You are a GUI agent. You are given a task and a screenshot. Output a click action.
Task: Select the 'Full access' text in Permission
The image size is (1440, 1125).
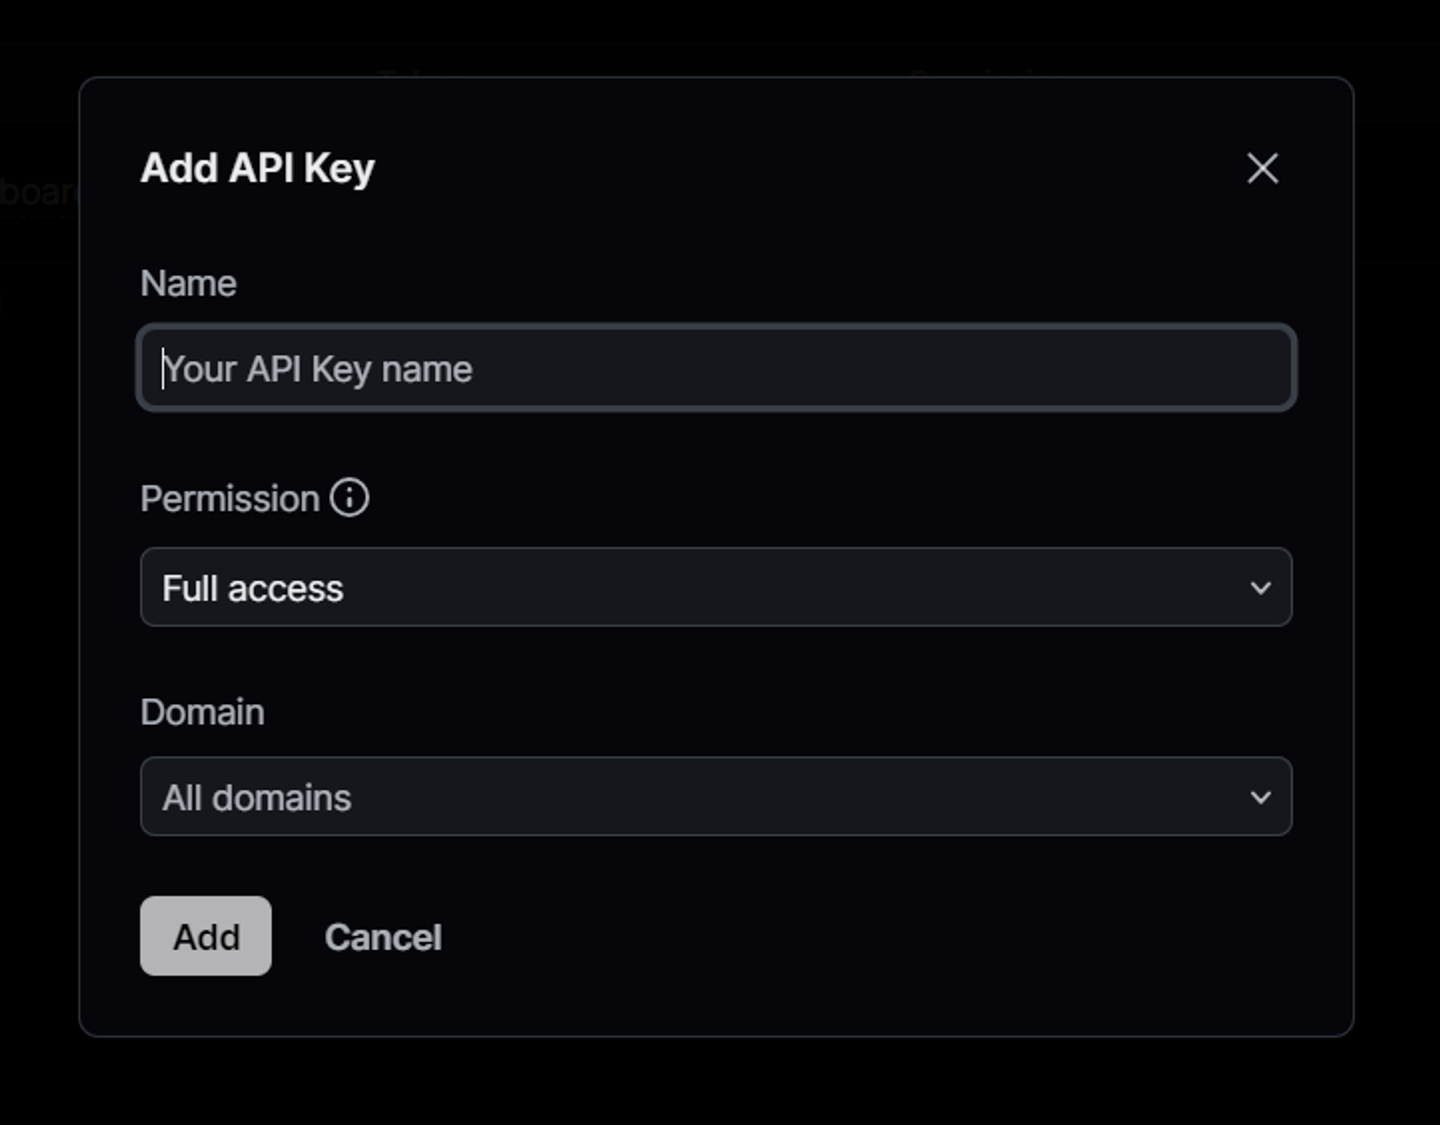point(253,588)
